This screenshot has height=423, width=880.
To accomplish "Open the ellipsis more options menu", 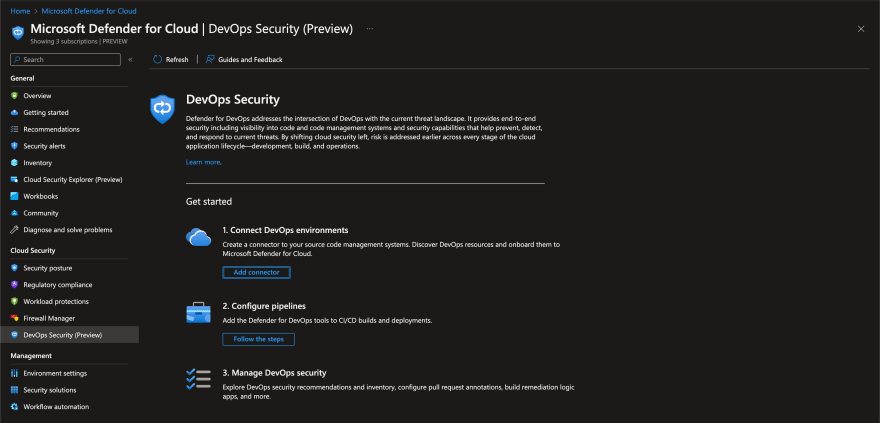I will 369,29.
